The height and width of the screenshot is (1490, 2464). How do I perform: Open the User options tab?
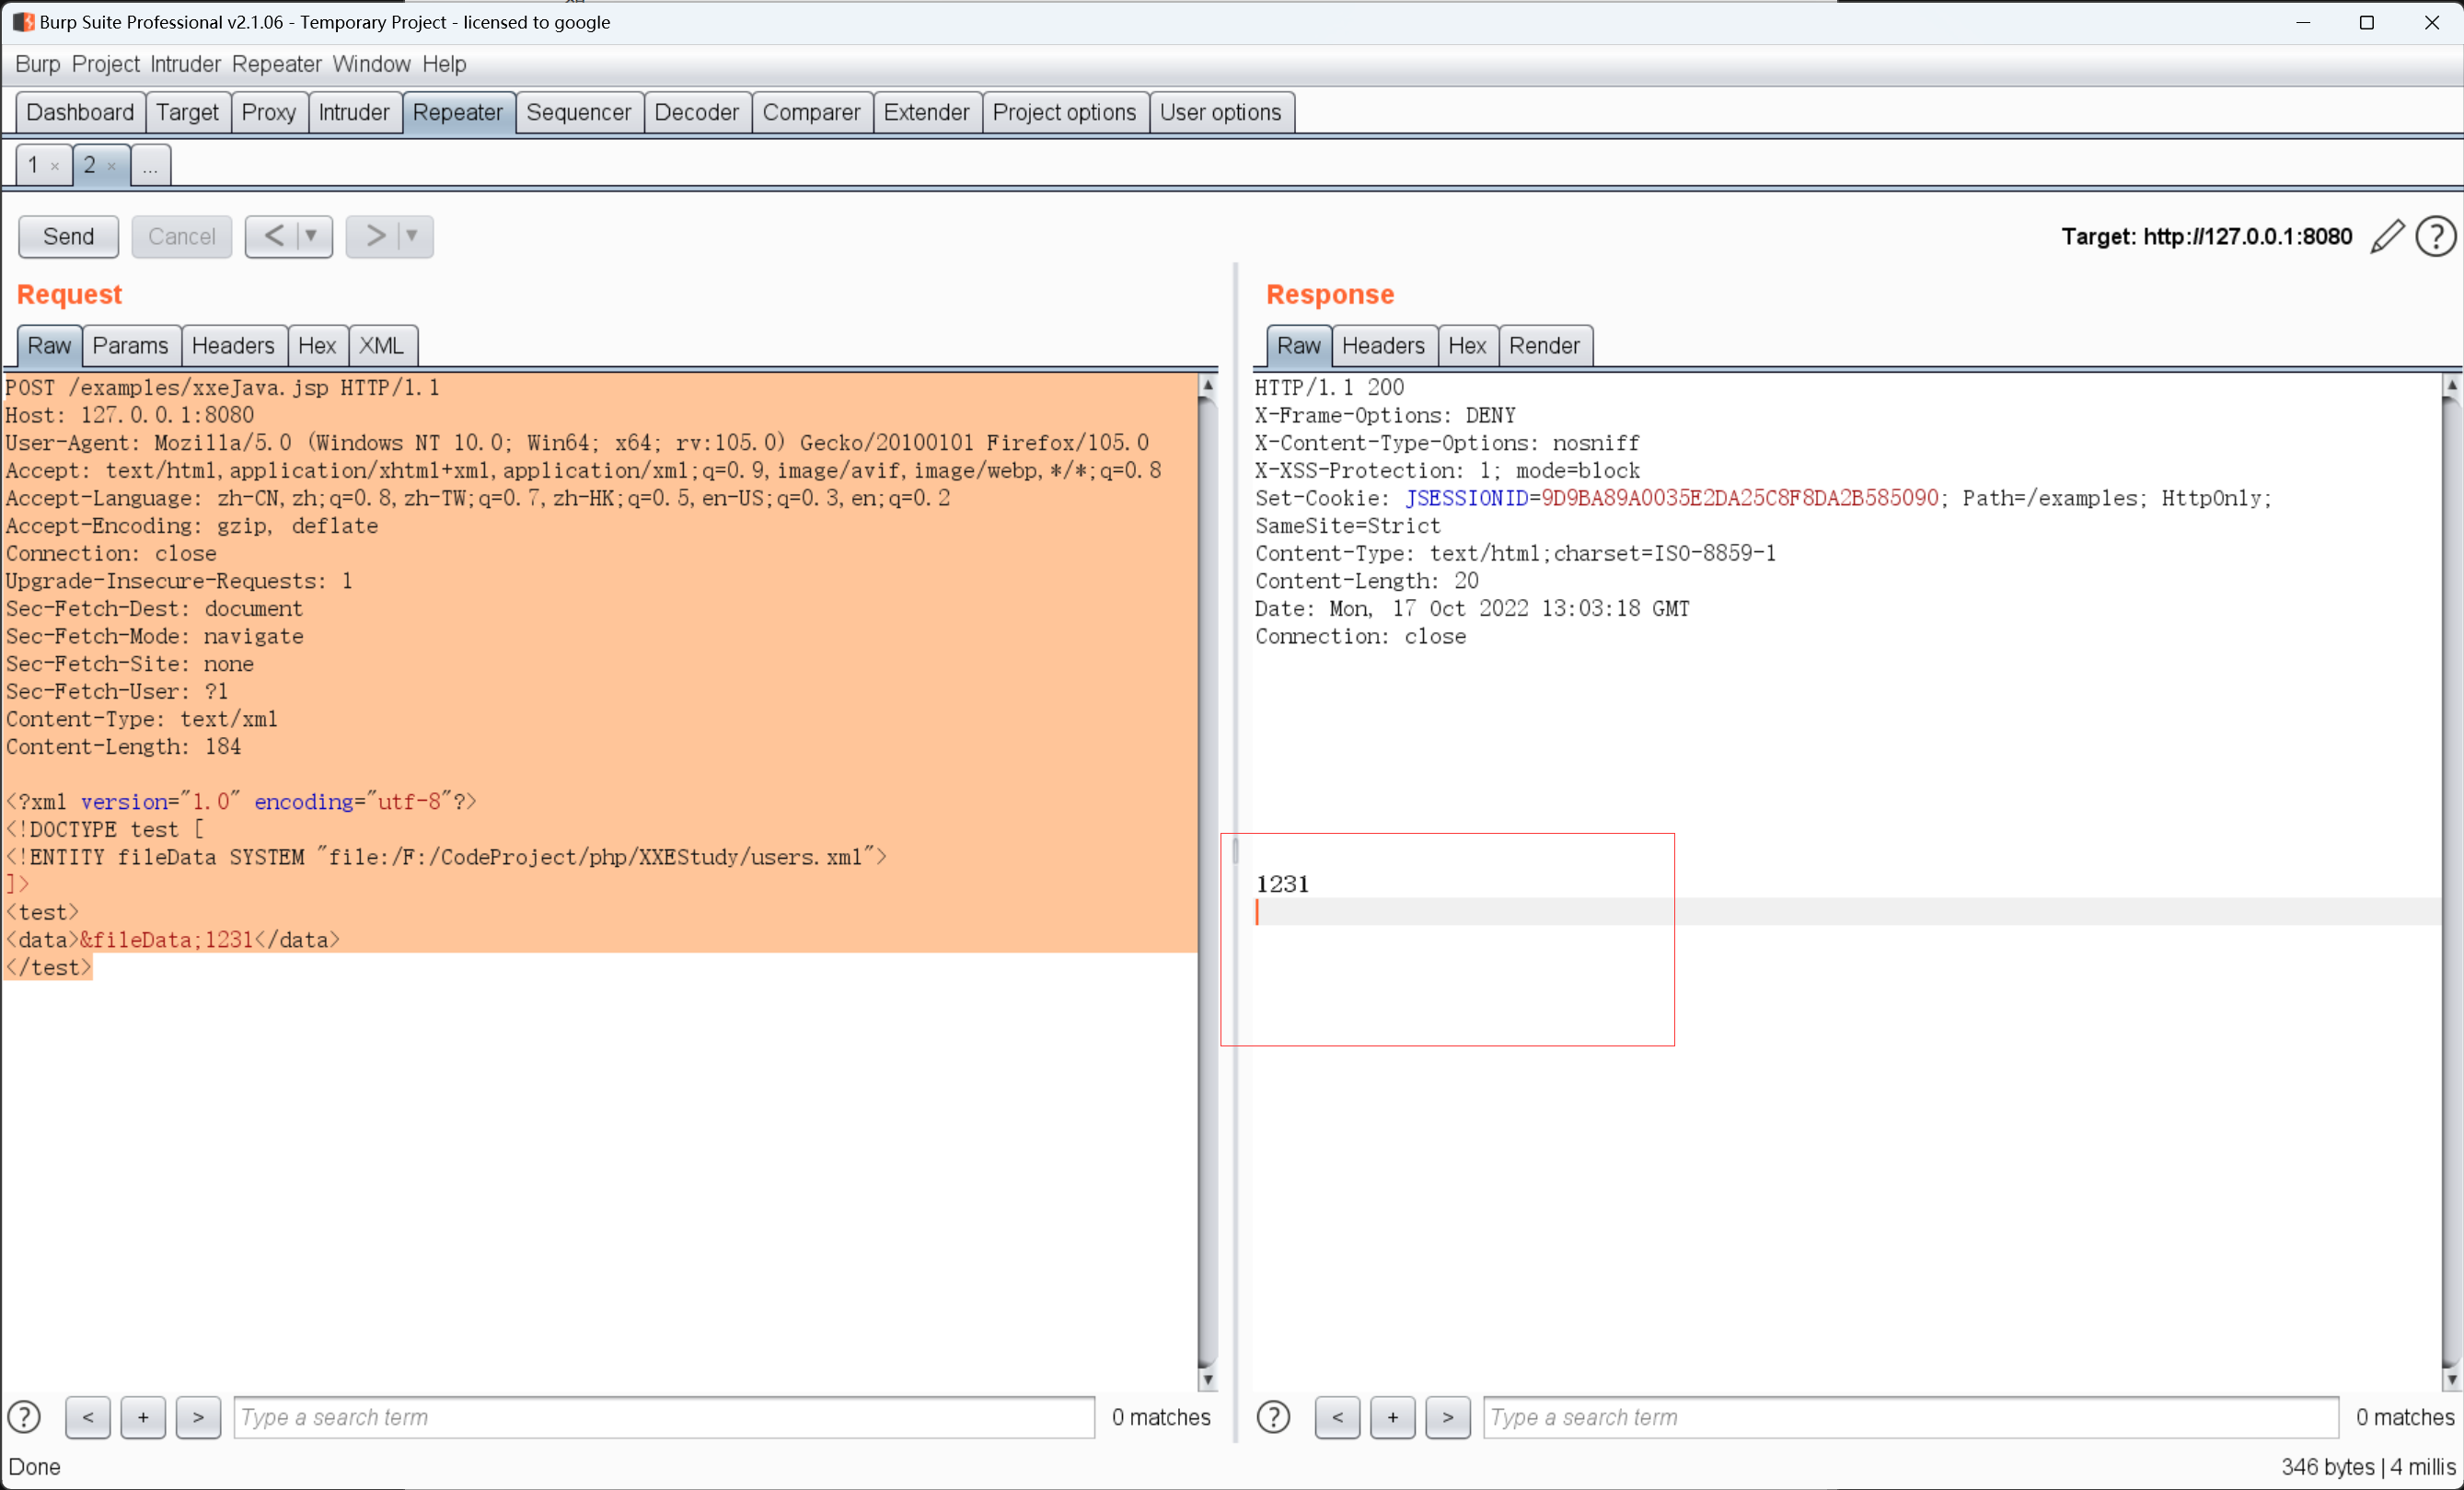[x=1221, y=112]
